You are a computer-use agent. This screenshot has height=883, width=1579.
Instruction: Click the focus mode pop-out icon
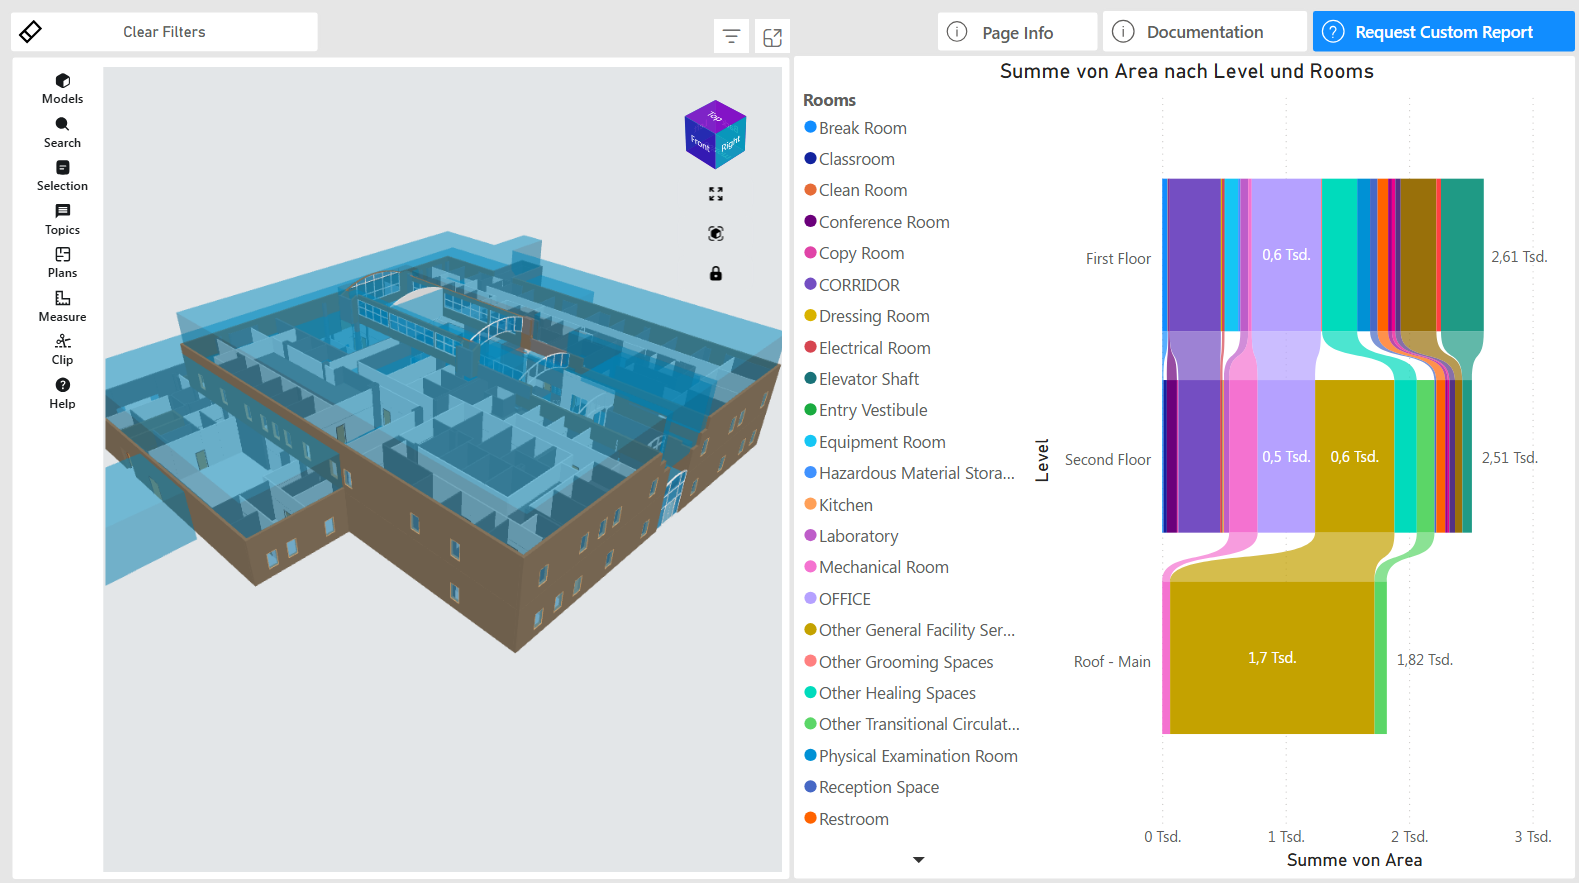pos(772,37)
